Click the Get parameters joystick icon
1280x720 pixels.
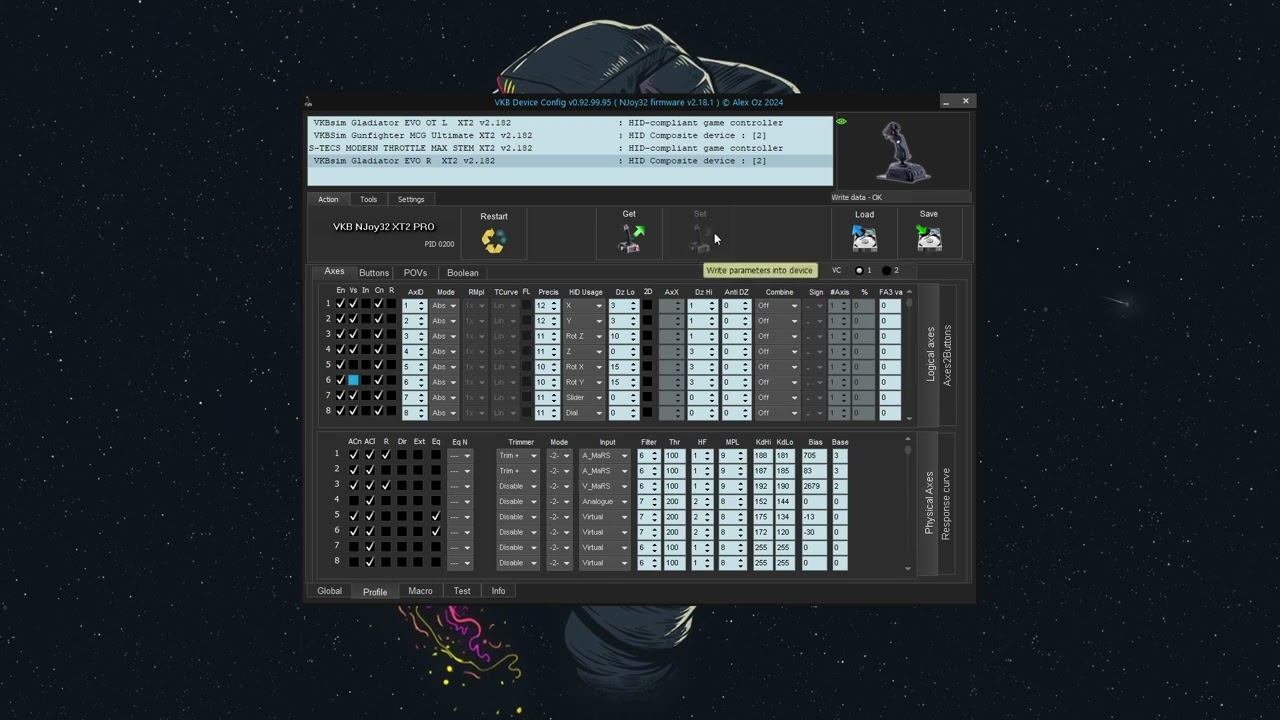[x=631, y=238]
